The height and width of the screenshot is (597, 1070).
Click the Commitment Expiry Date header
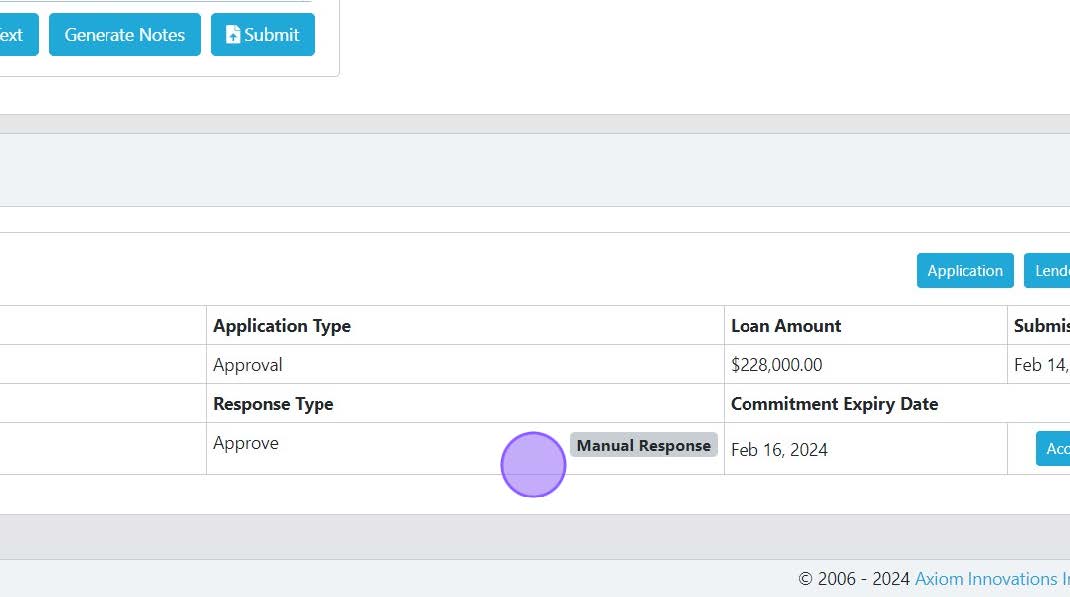click(834, 404)
